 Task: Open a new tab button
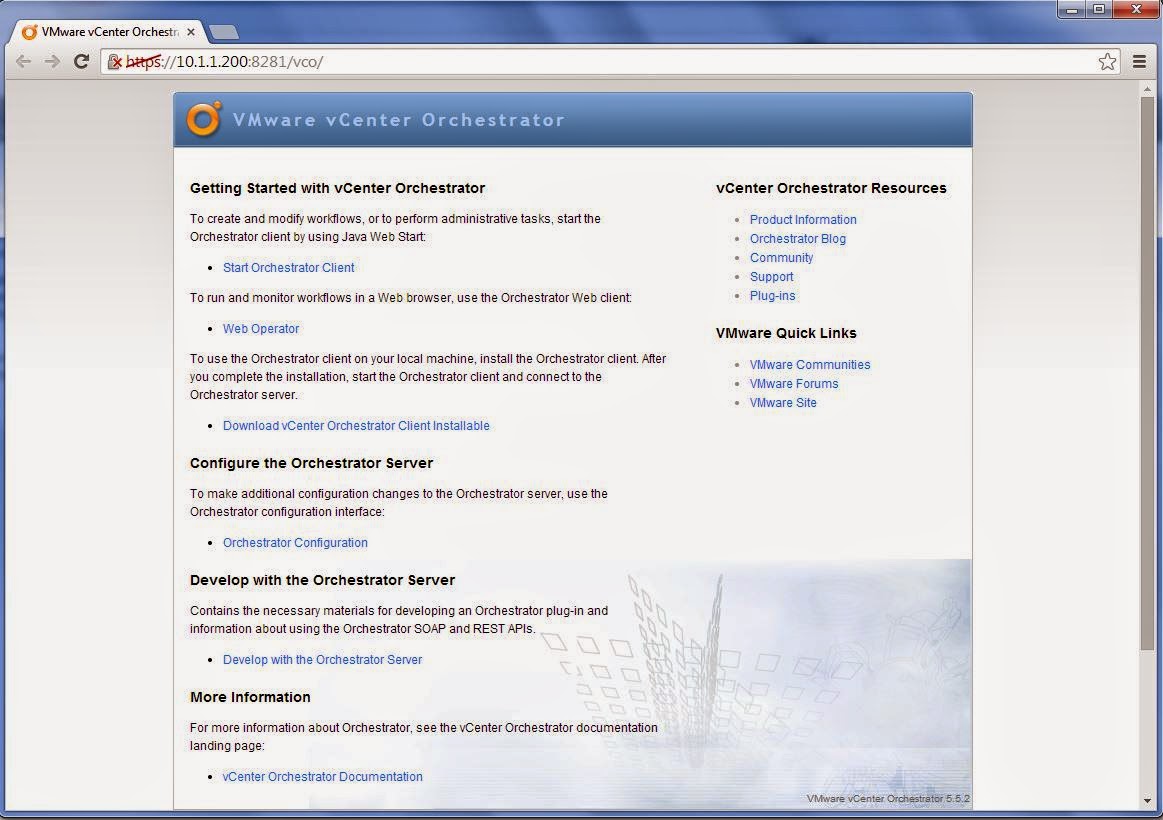[x=223, y=32]
